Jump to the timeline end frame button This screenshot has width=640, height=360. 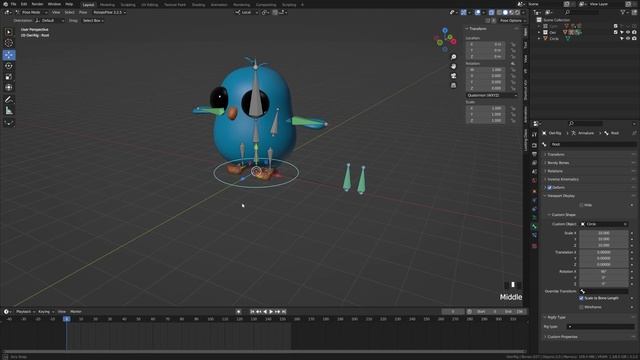[x=284, y=311]
